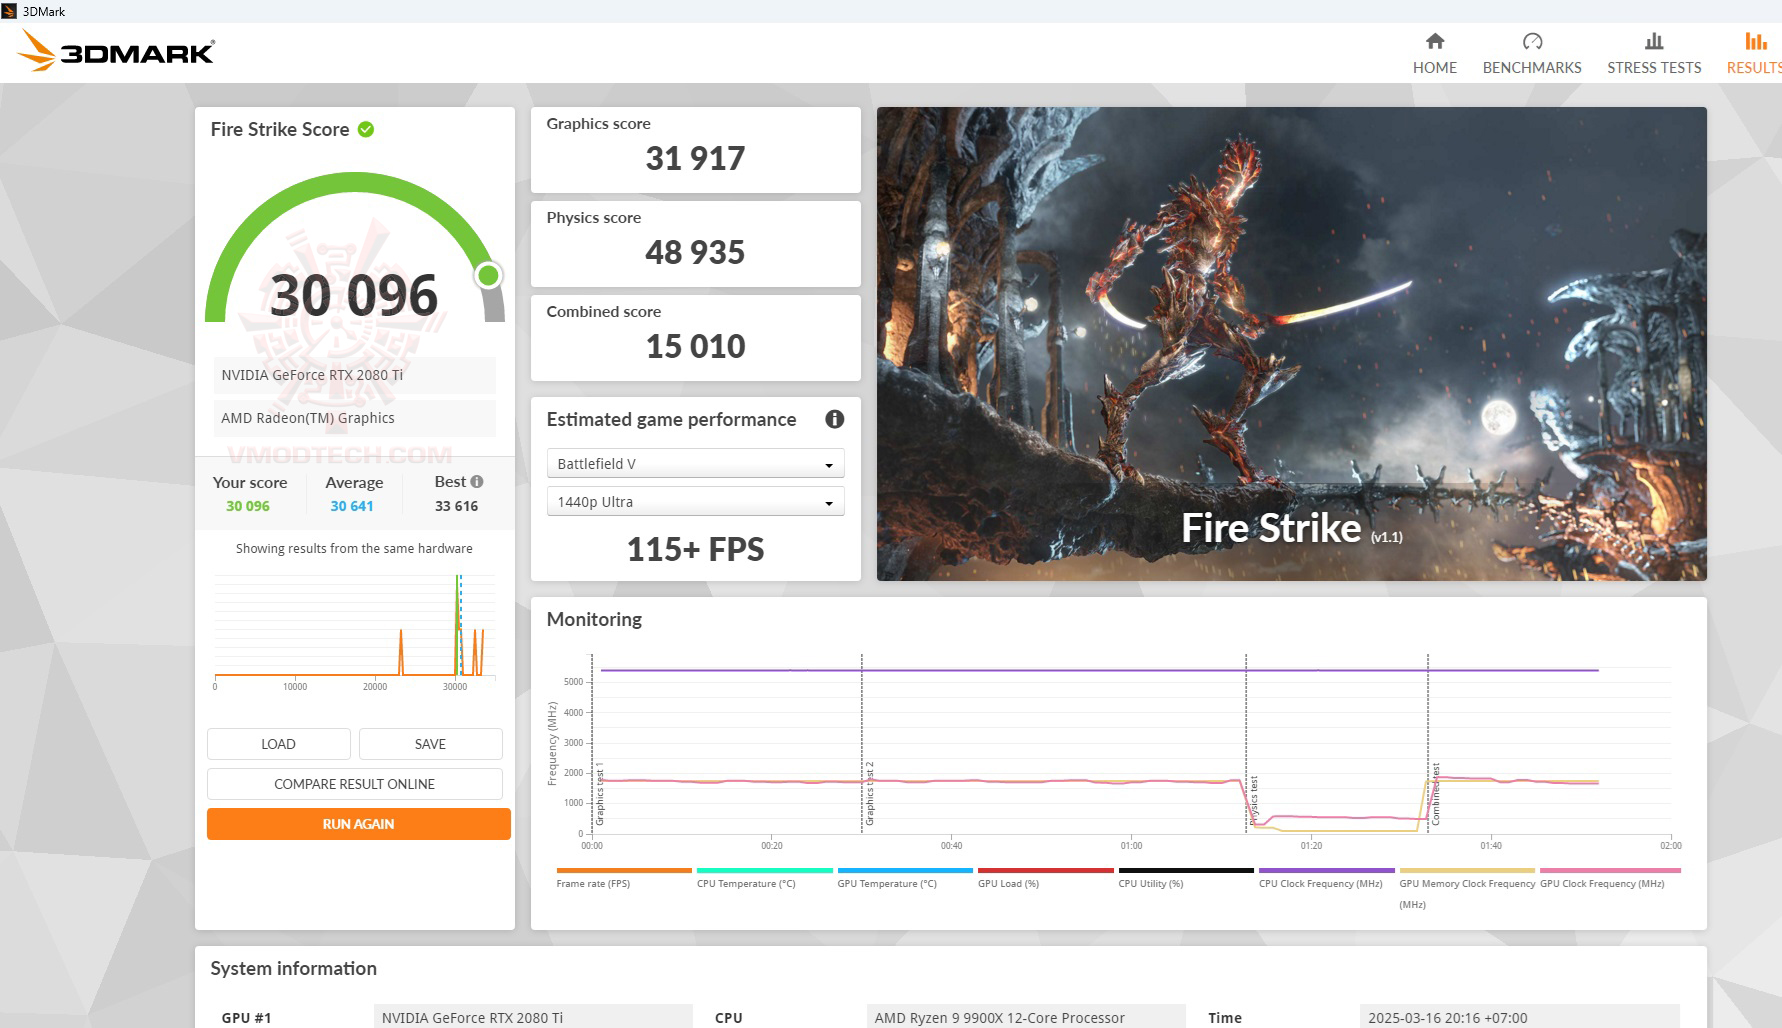Click the CPU Temperature legend color swatch

pos(763,870)
